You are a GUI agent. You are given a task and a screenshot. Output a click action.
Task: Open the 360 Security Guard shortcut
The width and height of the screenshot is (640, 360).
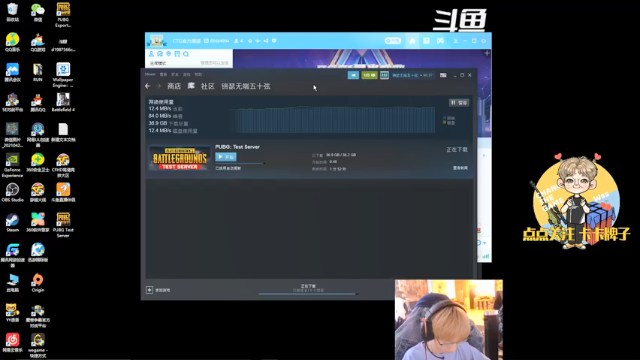click(x=38, y=162)
